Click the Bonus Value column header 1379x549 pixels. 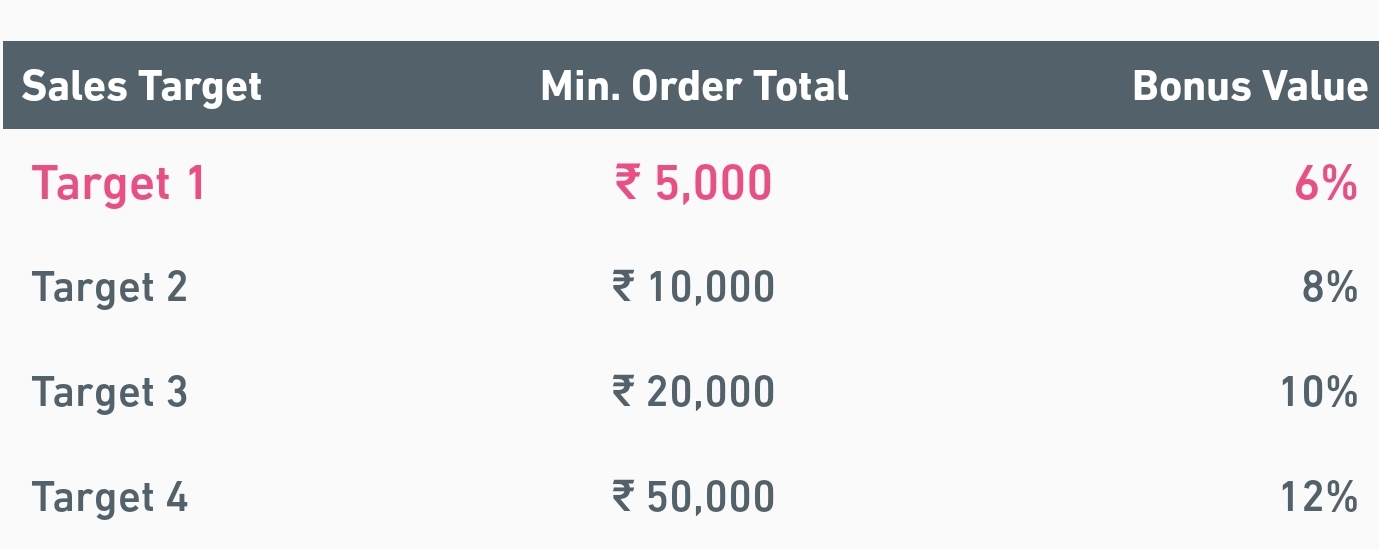coord(1249,87)
